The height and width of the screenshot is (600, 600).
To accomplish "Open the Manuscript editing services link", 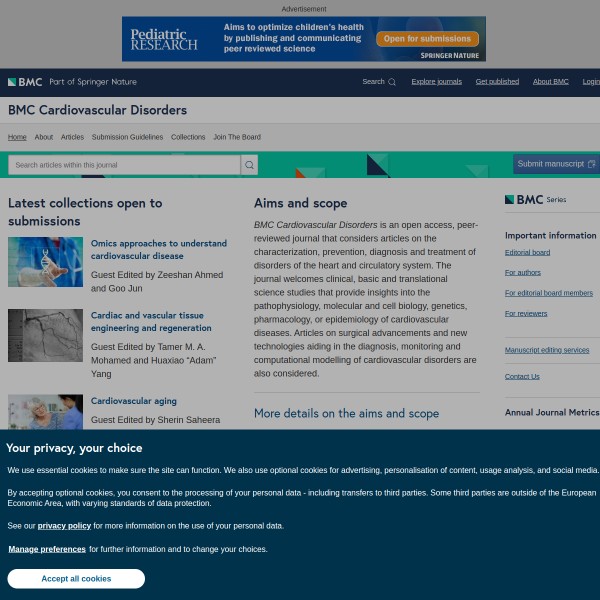I will (x=546, y=350).
